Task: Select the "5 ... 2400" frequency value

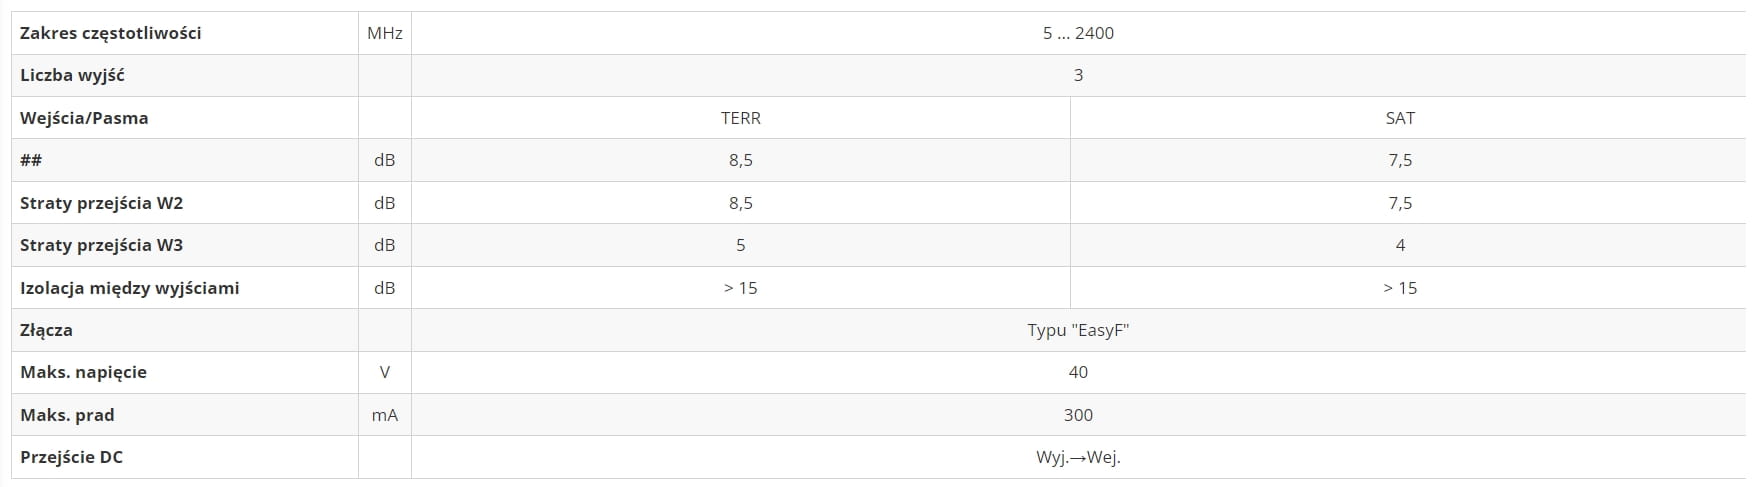Action: click(1077, 33)
